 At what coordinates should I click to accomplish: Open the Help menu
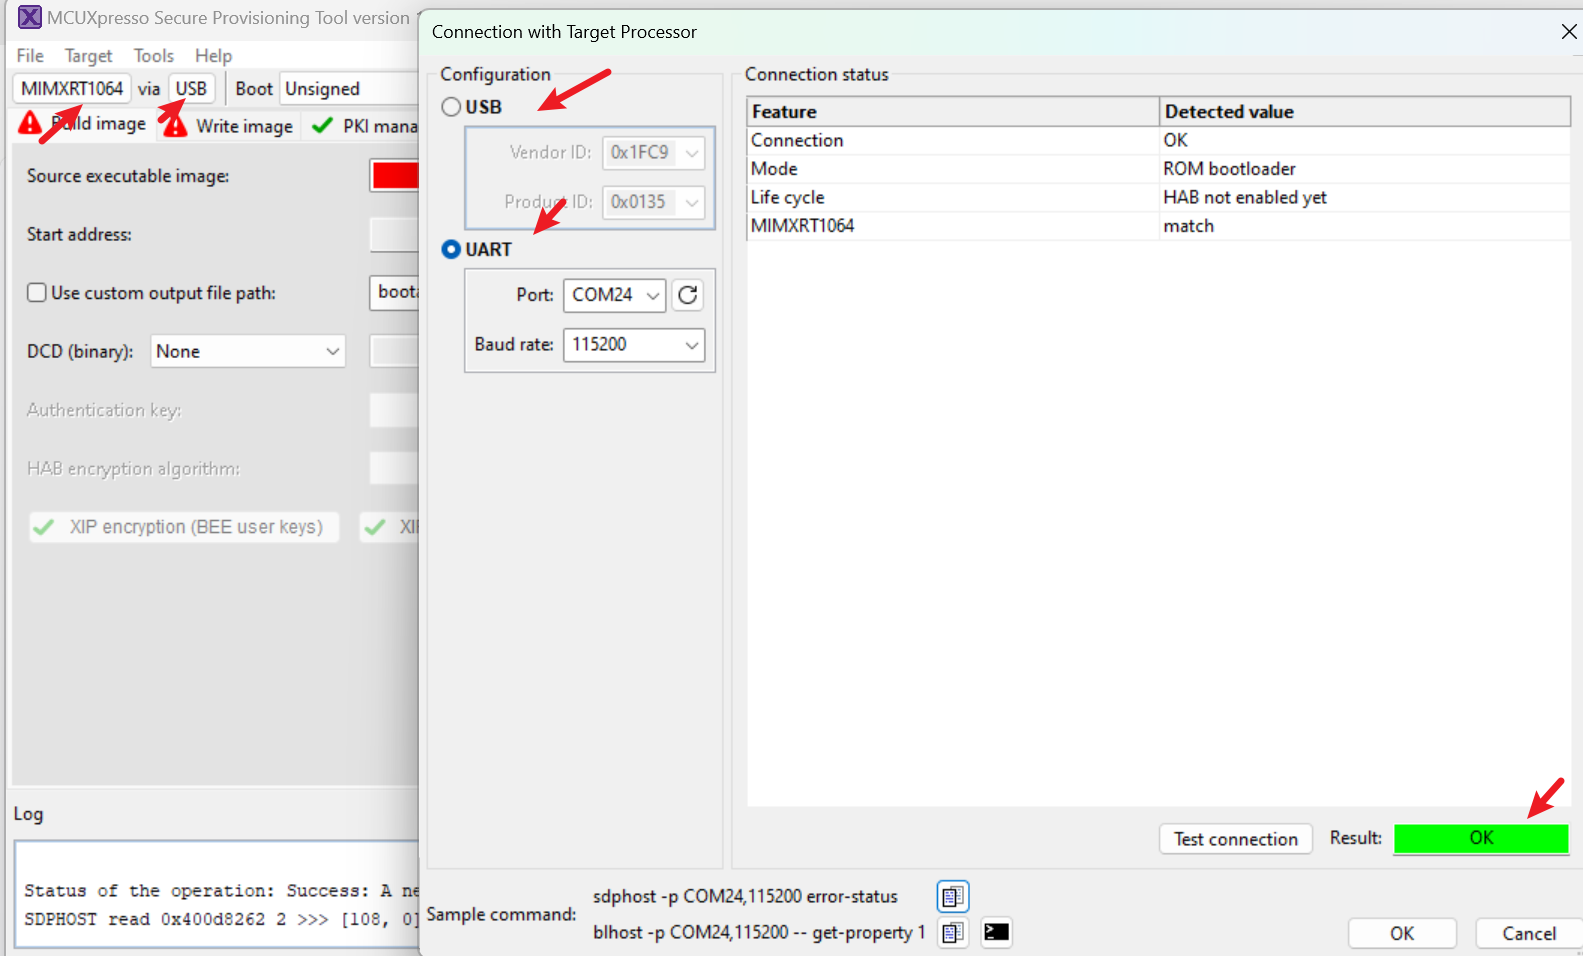tap(213, 55)
